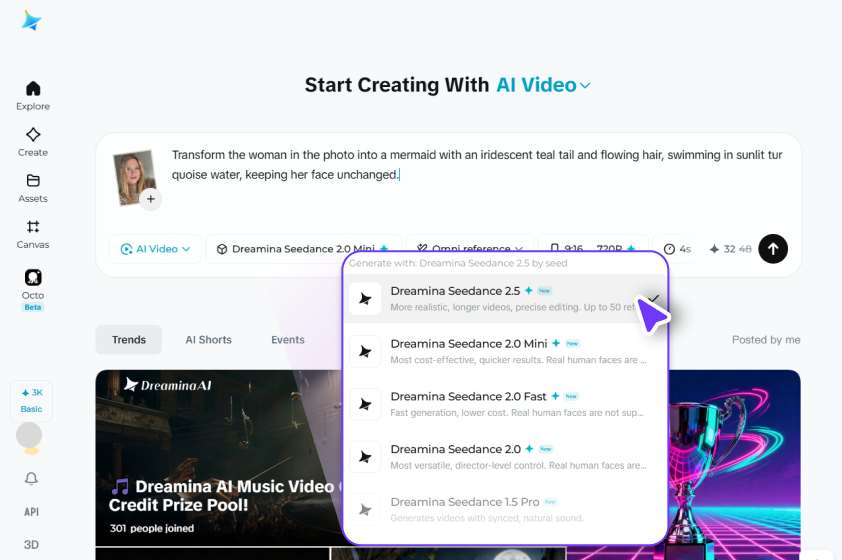Open the Create section in sidebar
The height and width of the screenshot is (560, 842).
[33, 142]
